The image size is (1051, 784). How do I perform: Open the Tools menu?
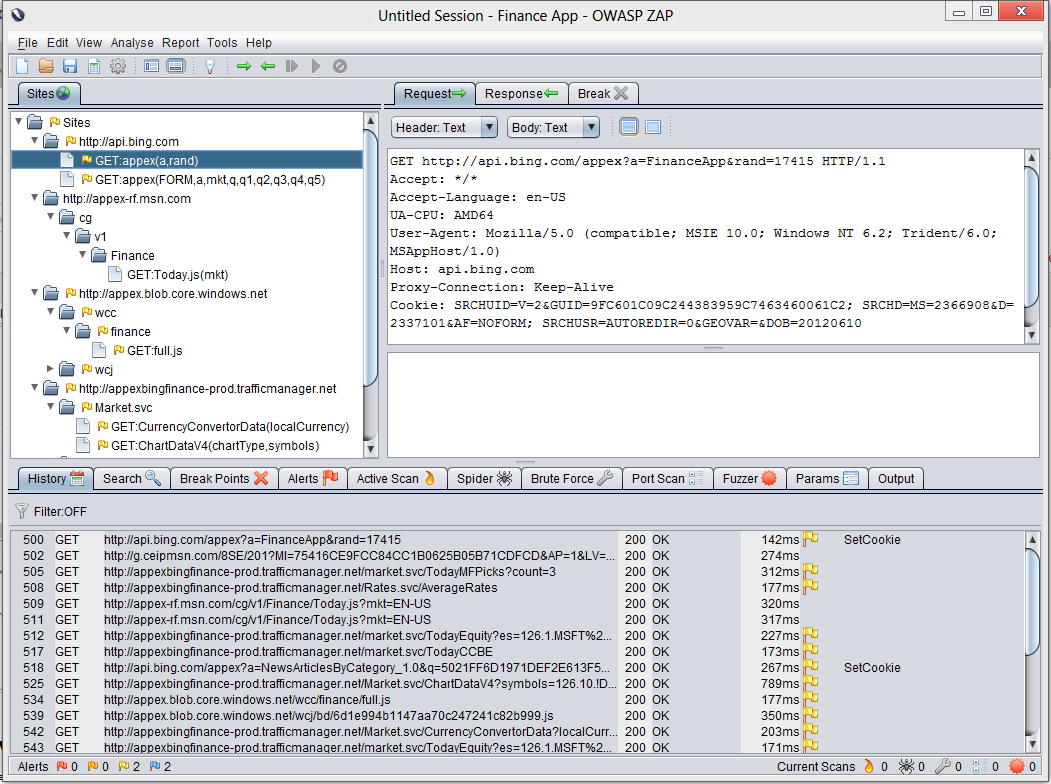222,43
